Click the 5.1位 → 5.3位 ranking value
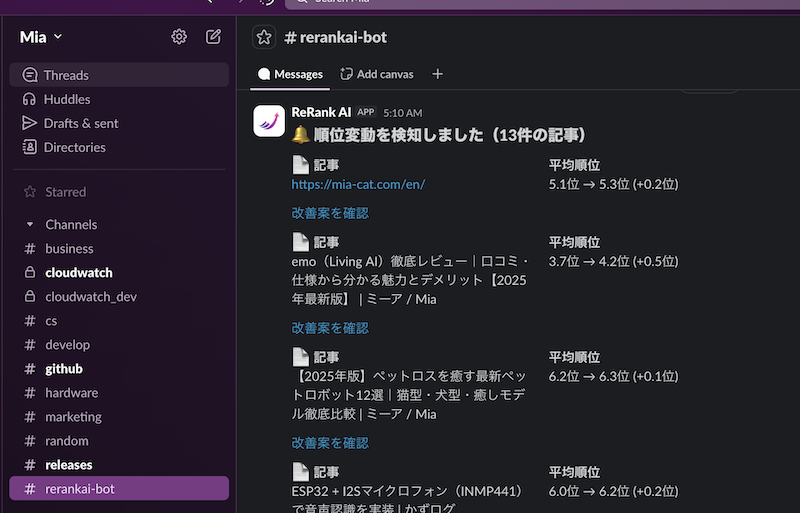The width and height of the screenshot is (800, 513). pos(613,184)
